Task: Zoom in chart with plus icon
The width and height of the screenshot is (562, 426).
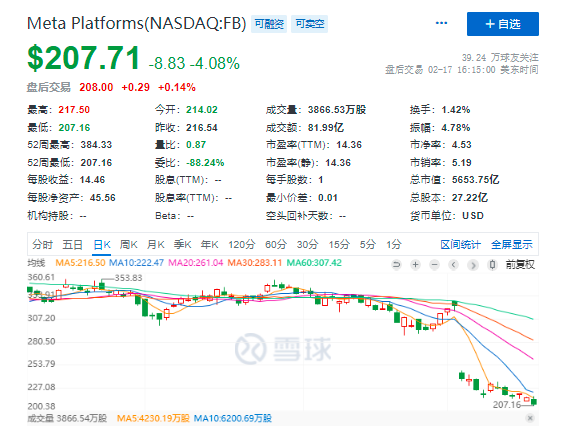Action: click(415, 265)
